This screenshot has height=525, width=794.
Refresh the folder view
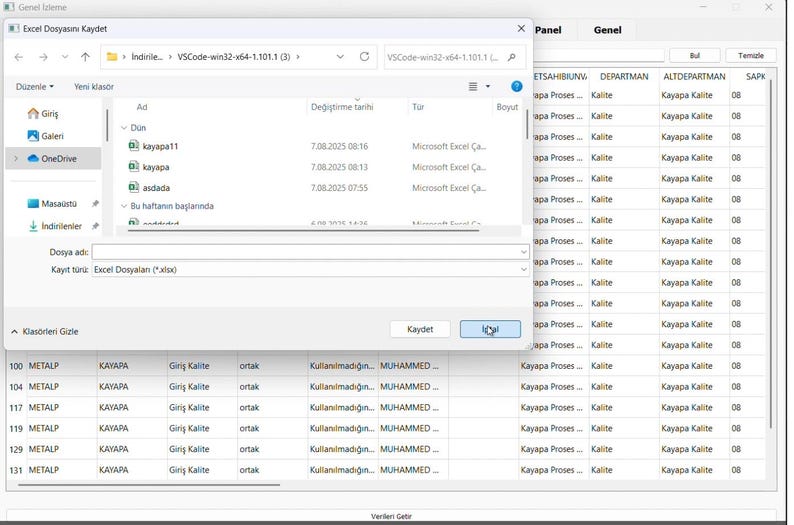click(364, 57)
